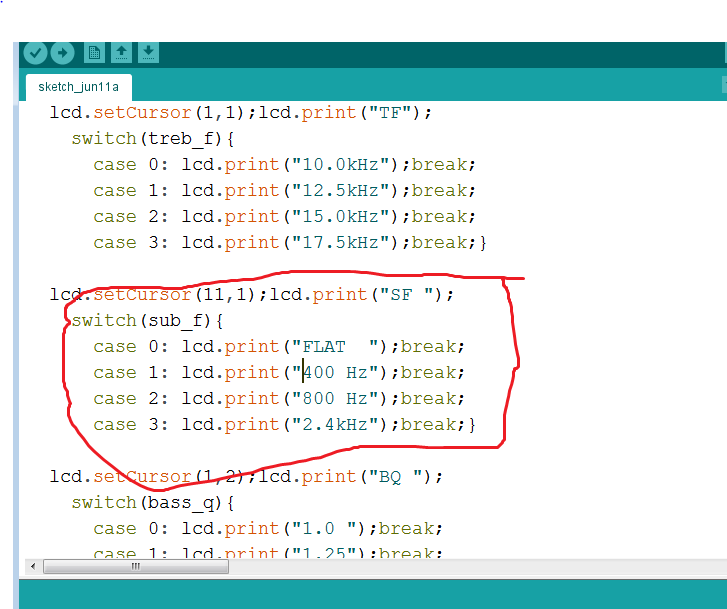Open a sketch with the Open icon
727x609 pixels.
pos(121,53)
